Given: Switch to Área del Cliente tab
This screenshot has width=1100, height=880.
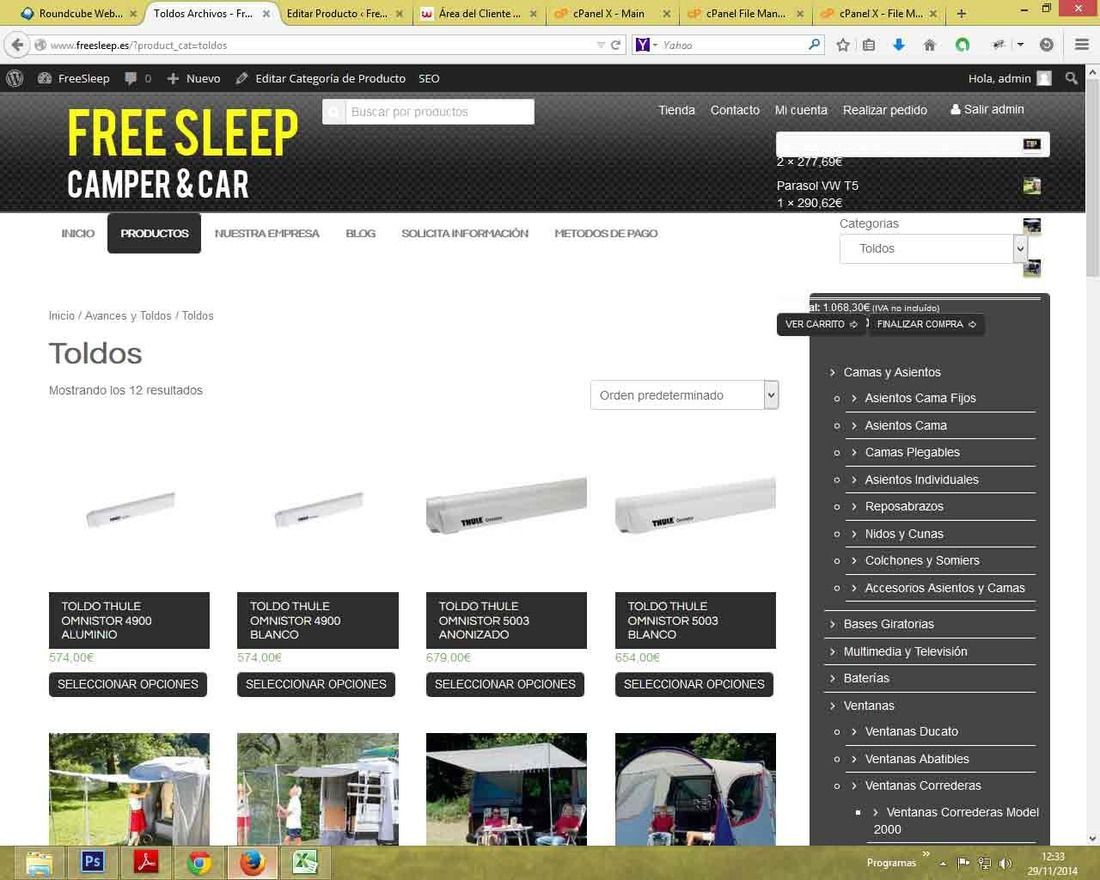Looking at the screenshot, I should pyautogui.click(x=479, y=13).
